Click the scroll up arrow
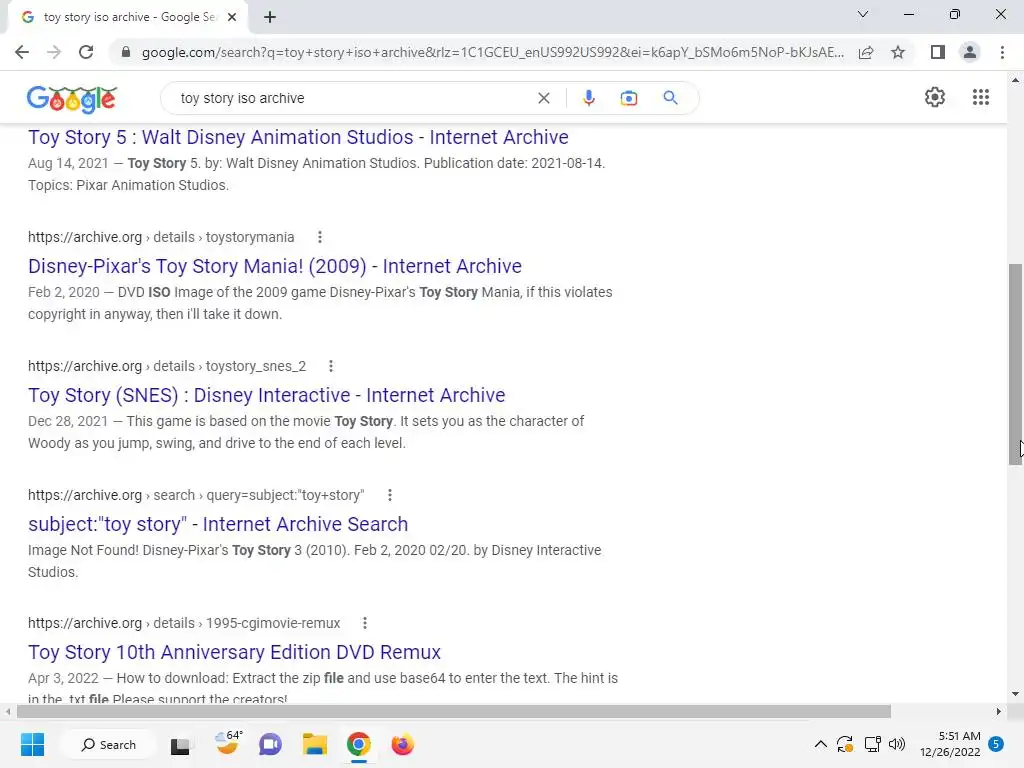1024x768 pixels. pyautogui.click(x=1015, y=80)
